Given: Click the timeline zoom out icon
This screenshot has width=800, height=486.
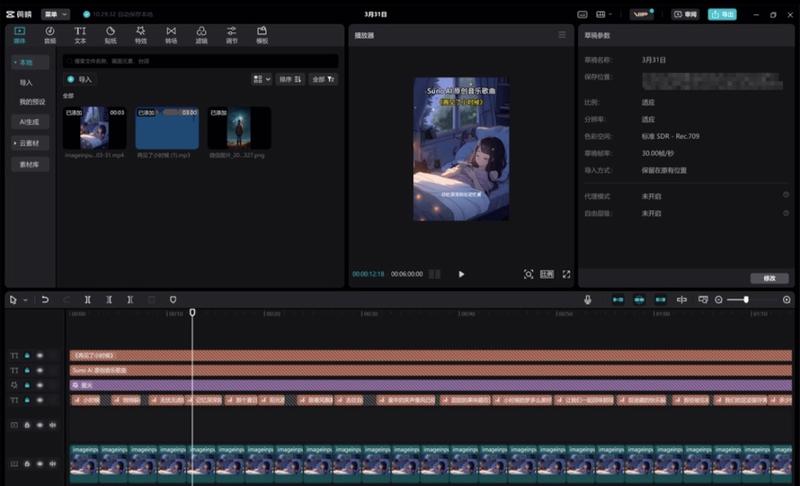Looking at the screenshot, I should pyautogui.click(x=718, y=300).
